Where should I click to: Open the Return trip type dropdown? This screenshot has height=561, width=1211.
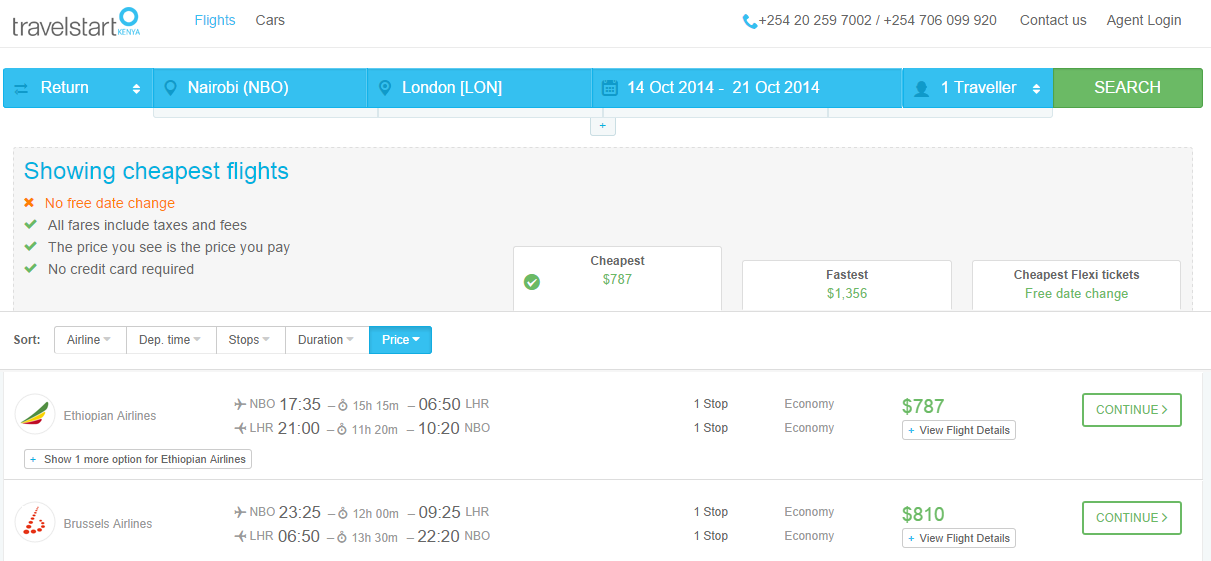click(78, 88)
